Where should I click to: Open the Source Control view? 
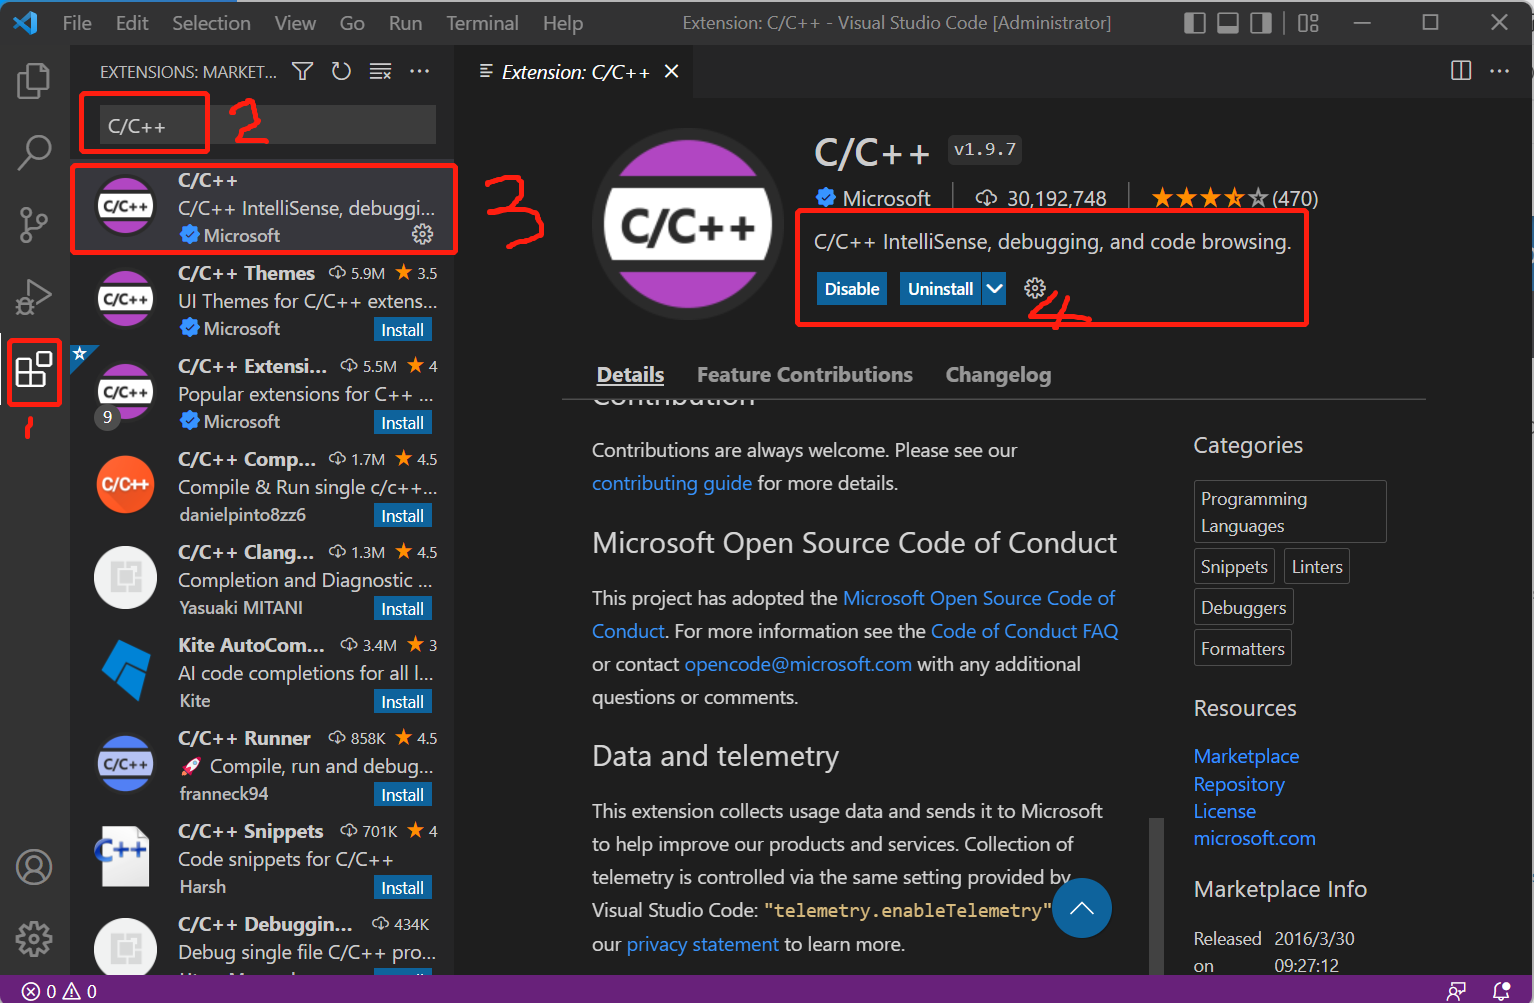34,225
